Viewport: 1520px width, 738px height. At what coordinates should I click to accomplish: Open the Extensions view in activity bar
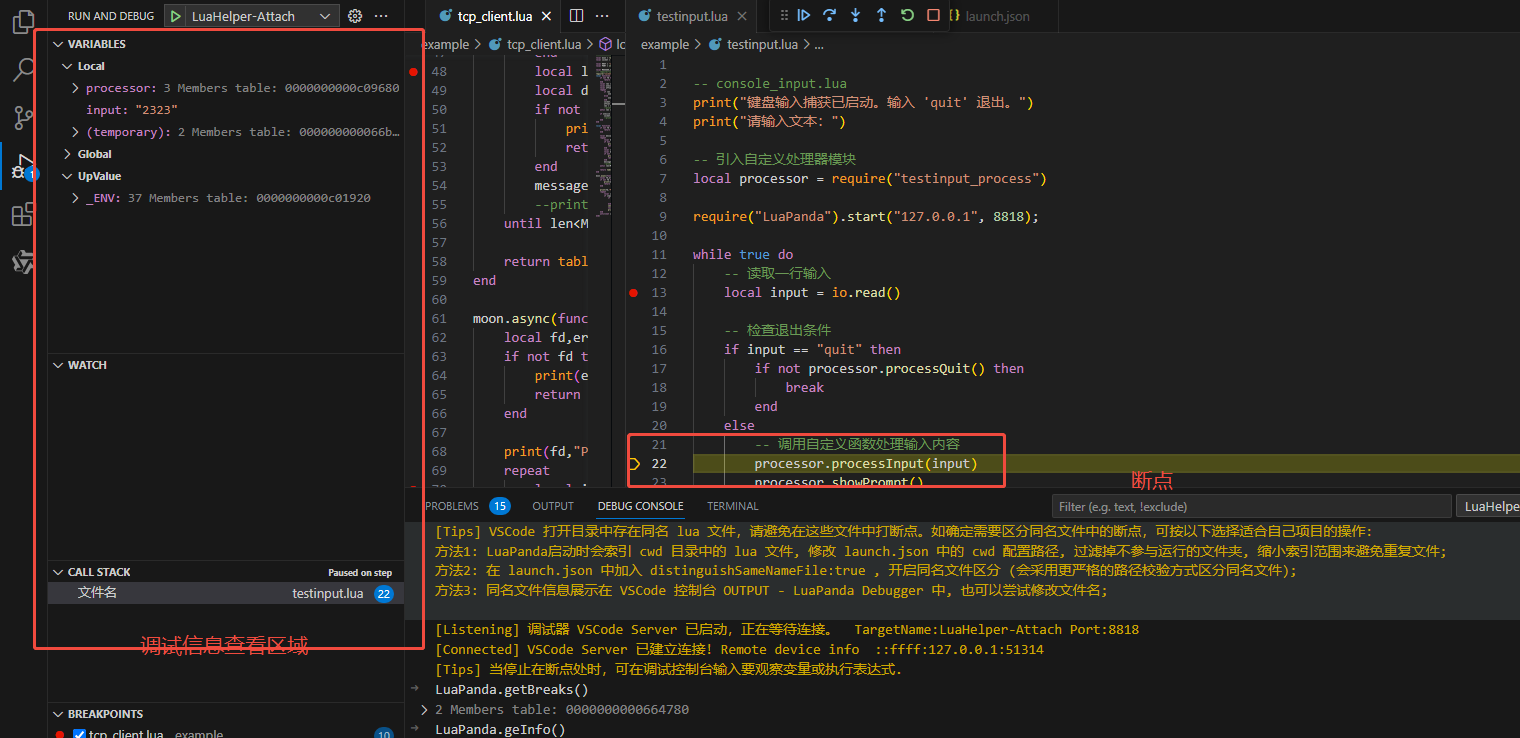[x=23, y=215]
